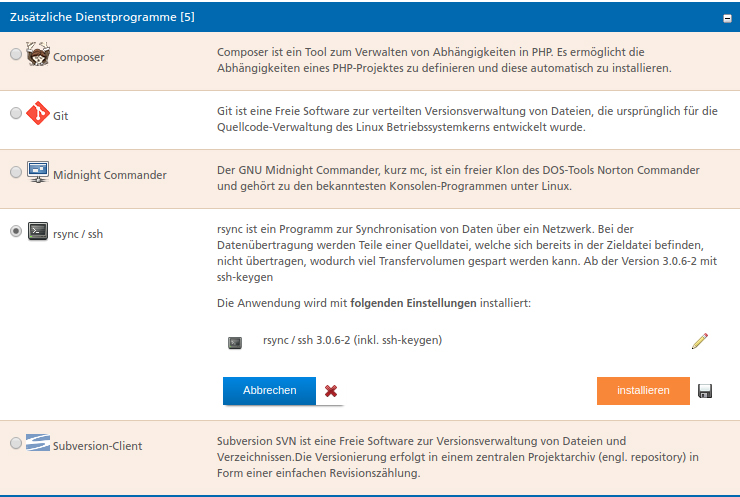Select the Git radio button
This screenshot has width=740, height=497.
click(x=16, y=113)
